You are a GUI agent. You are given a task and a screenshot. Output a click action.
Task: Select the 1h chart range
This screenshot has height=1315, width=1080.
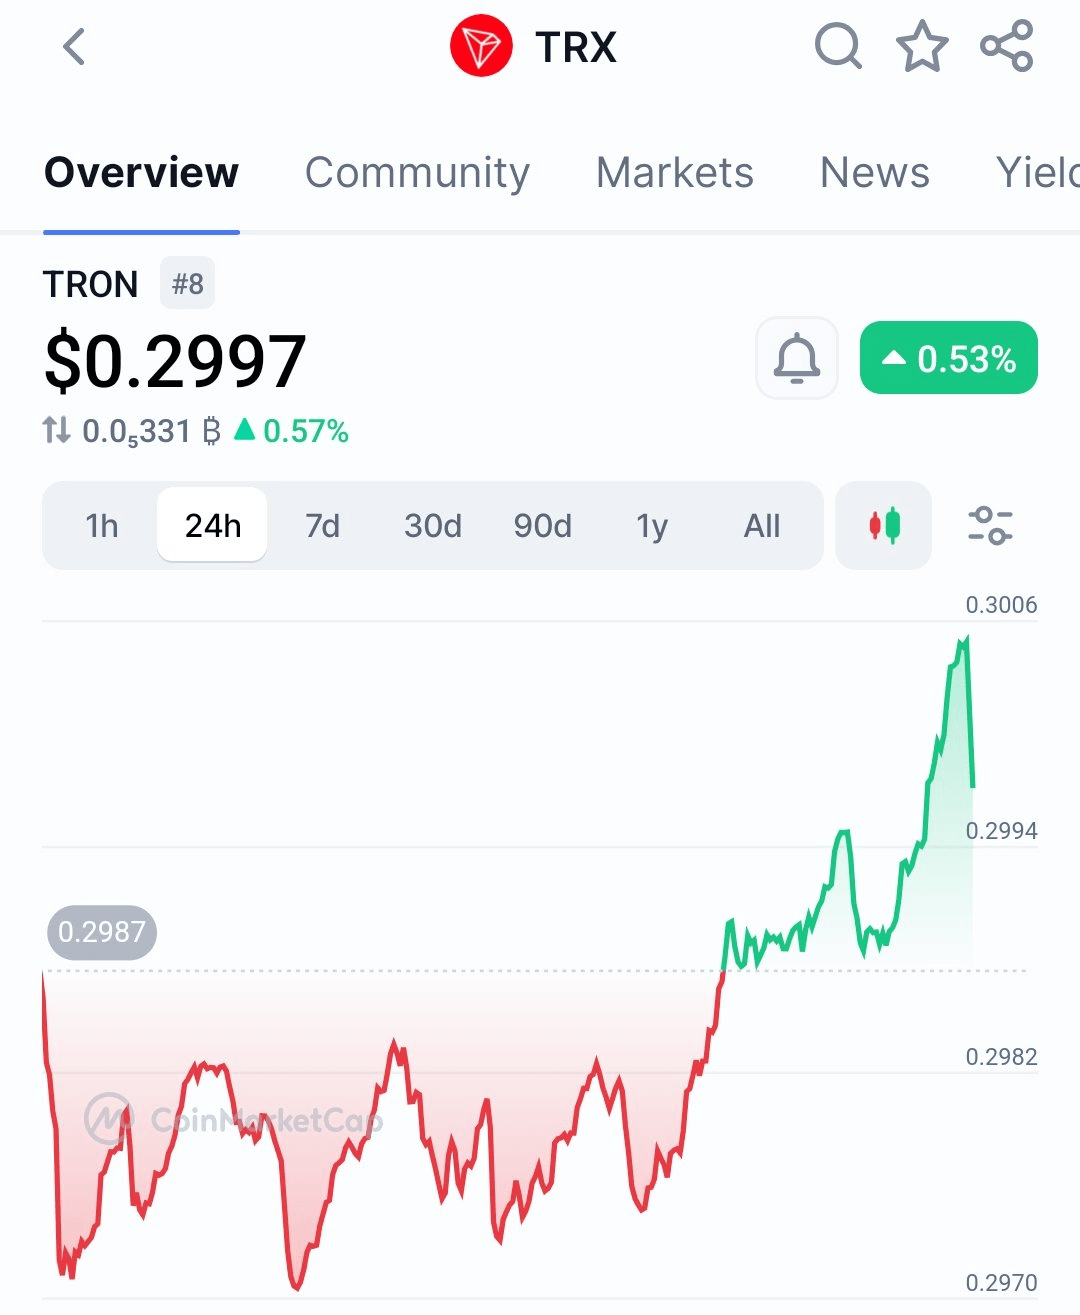click(x=102, y=525)
